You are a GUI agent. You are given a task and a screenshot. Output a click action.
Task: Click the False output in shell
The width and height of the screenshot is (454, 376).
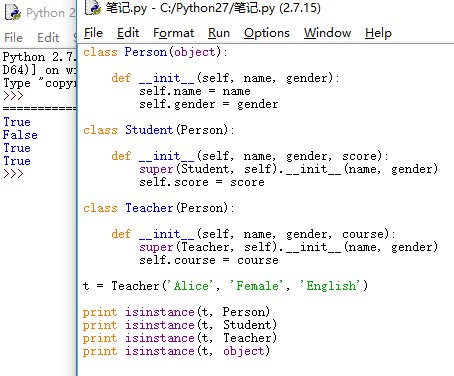pyautogui.click(x=20, y=135)
